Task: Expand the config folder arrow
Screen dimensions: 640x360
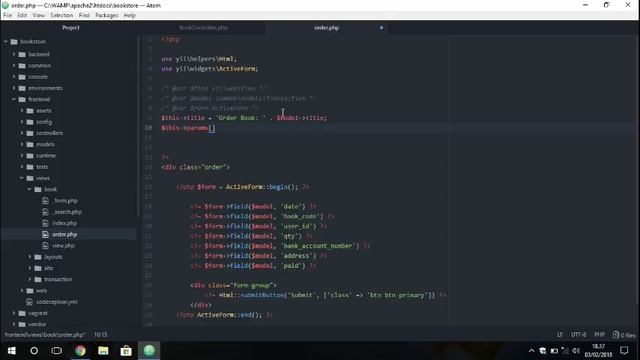Action: click(22, 122)
